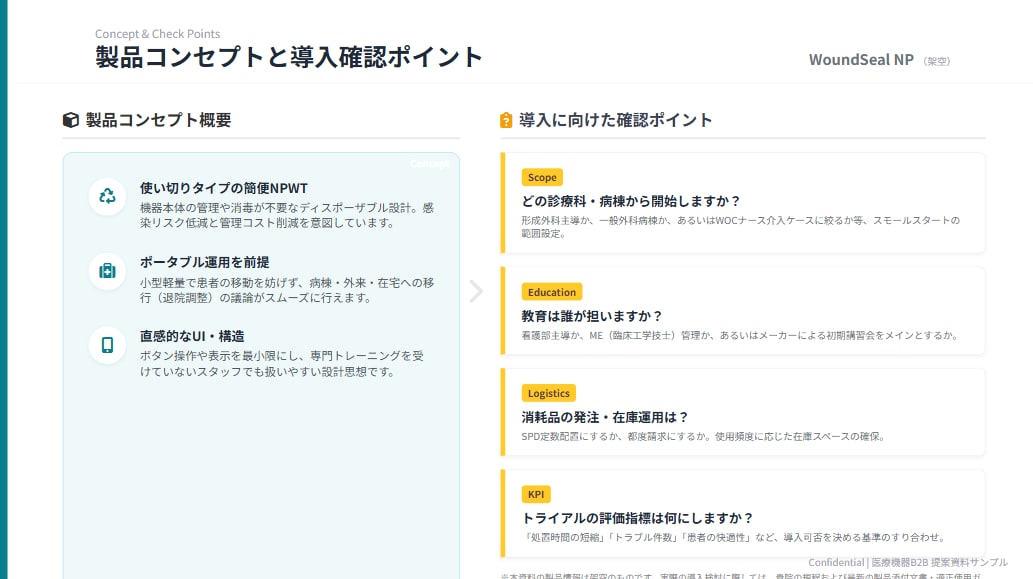Click the question clipboard icon beside 導入に向けた確認ポイント
Image resolution: width=1033 pixels, height=579 pixels.
[506, 120]
